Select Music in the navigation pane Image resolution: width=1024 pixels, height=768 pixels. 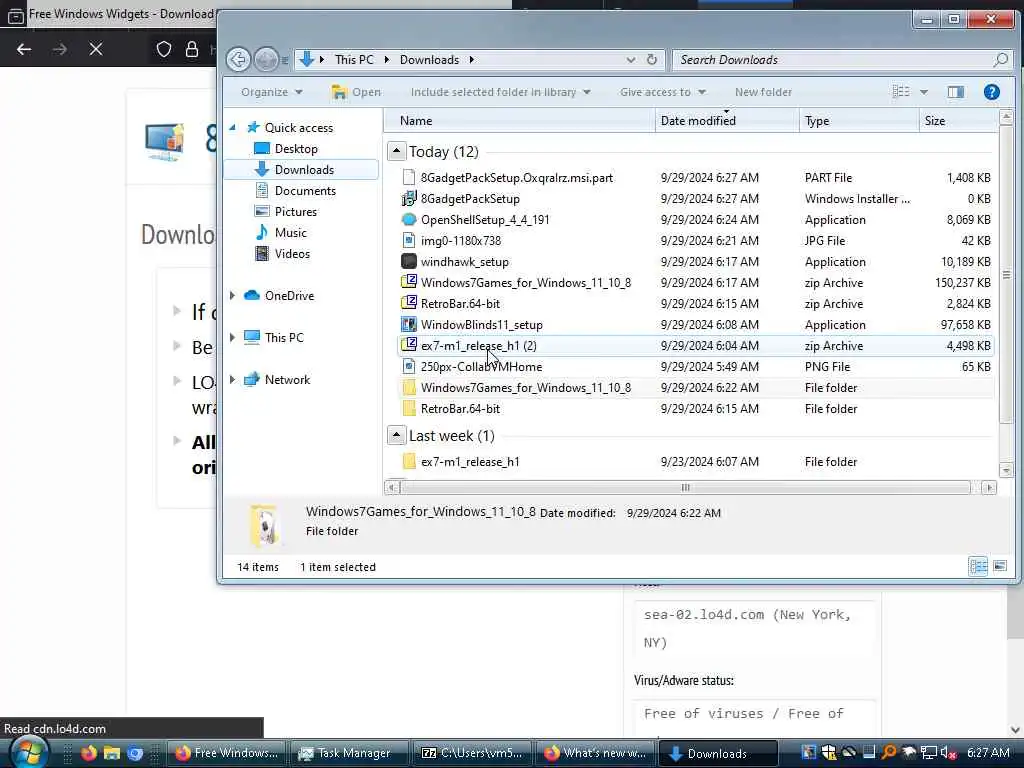[x=290, y=232]
